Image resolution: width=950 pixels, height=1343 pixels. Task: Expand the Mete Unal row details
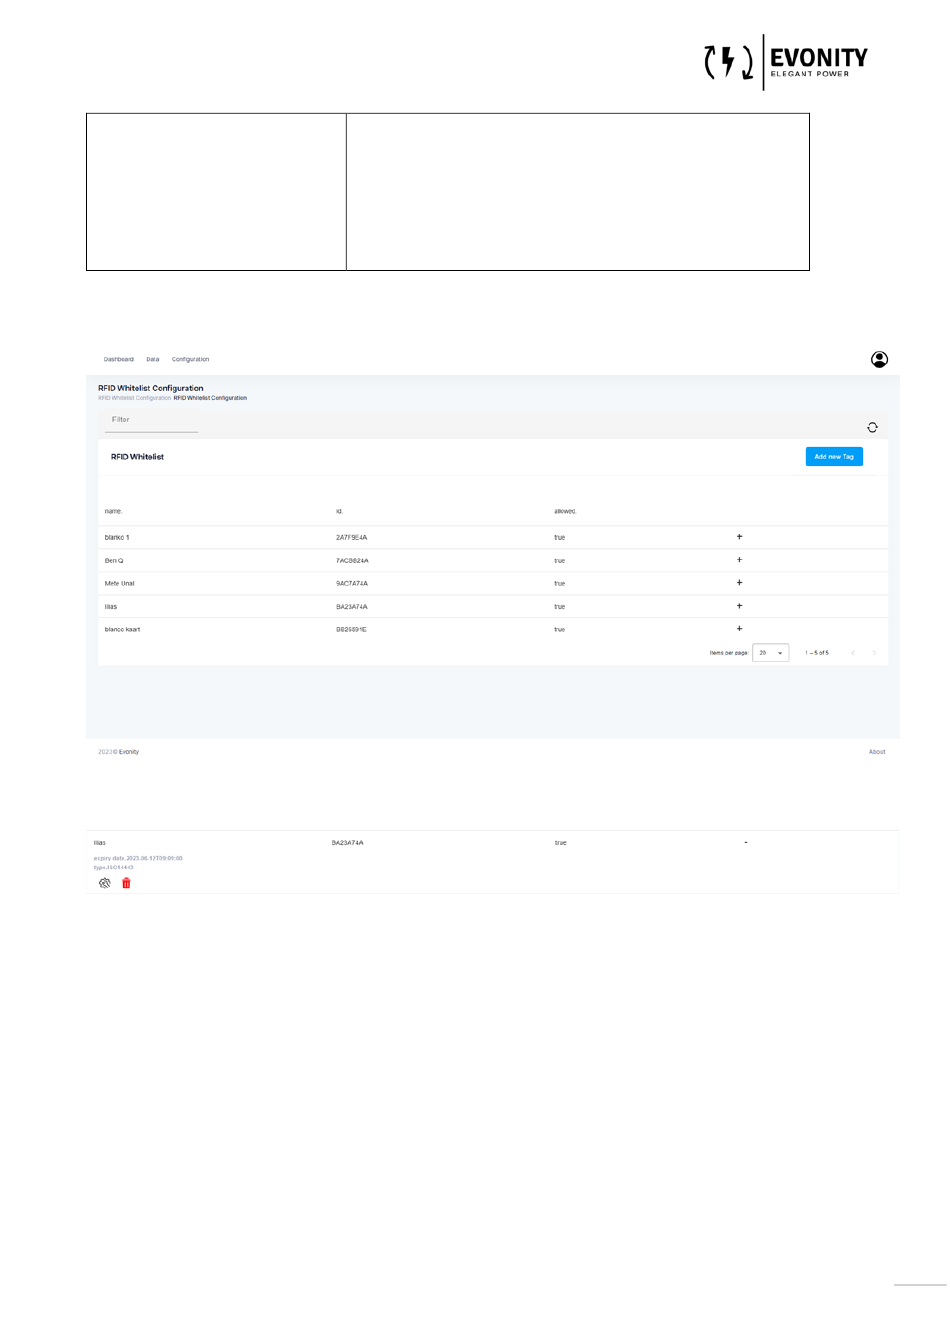pyautogui.click(x=739, y=583)
